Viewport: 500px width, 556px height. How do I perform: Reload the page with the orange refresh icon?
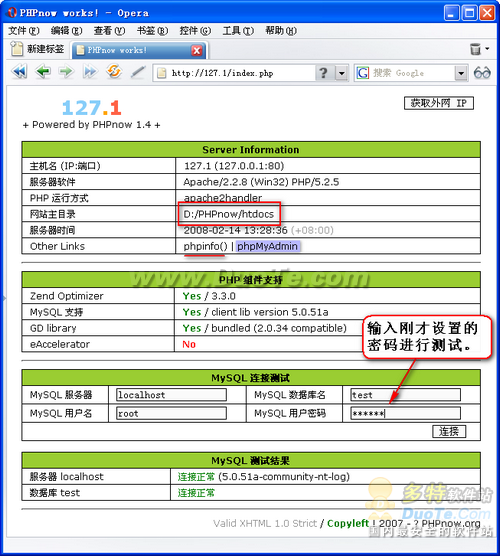point(113,72)
